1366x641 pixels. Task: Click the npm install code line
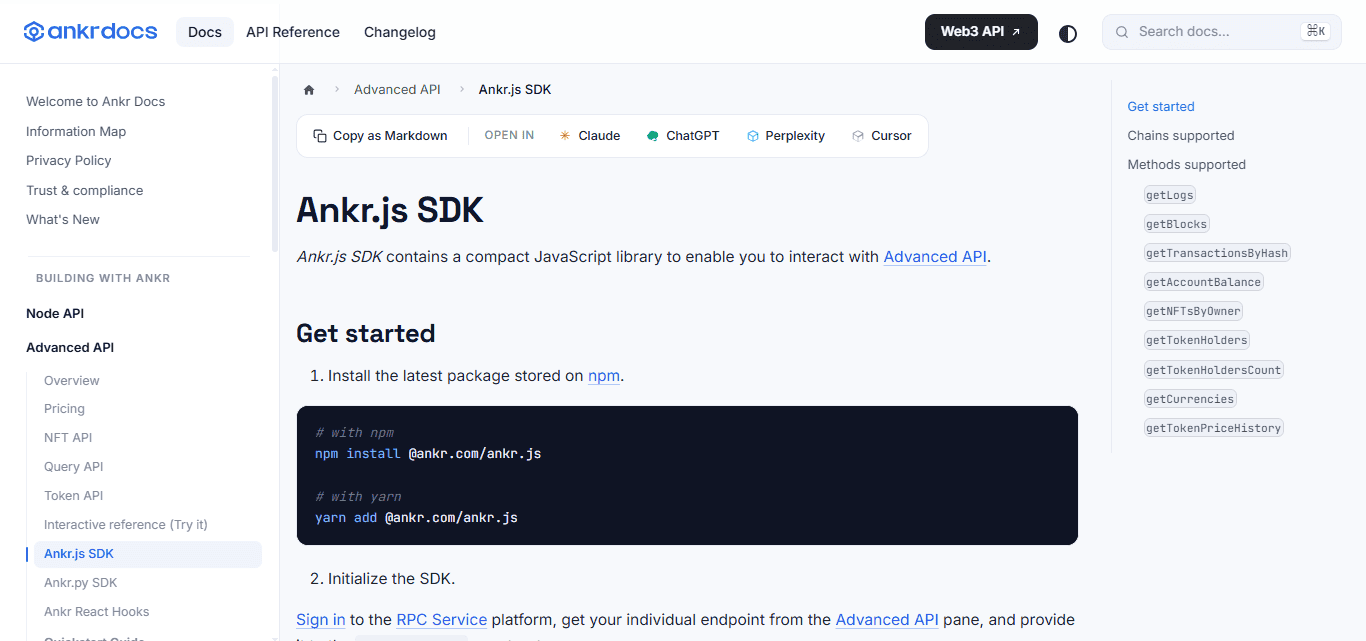(x=428, y=454)
